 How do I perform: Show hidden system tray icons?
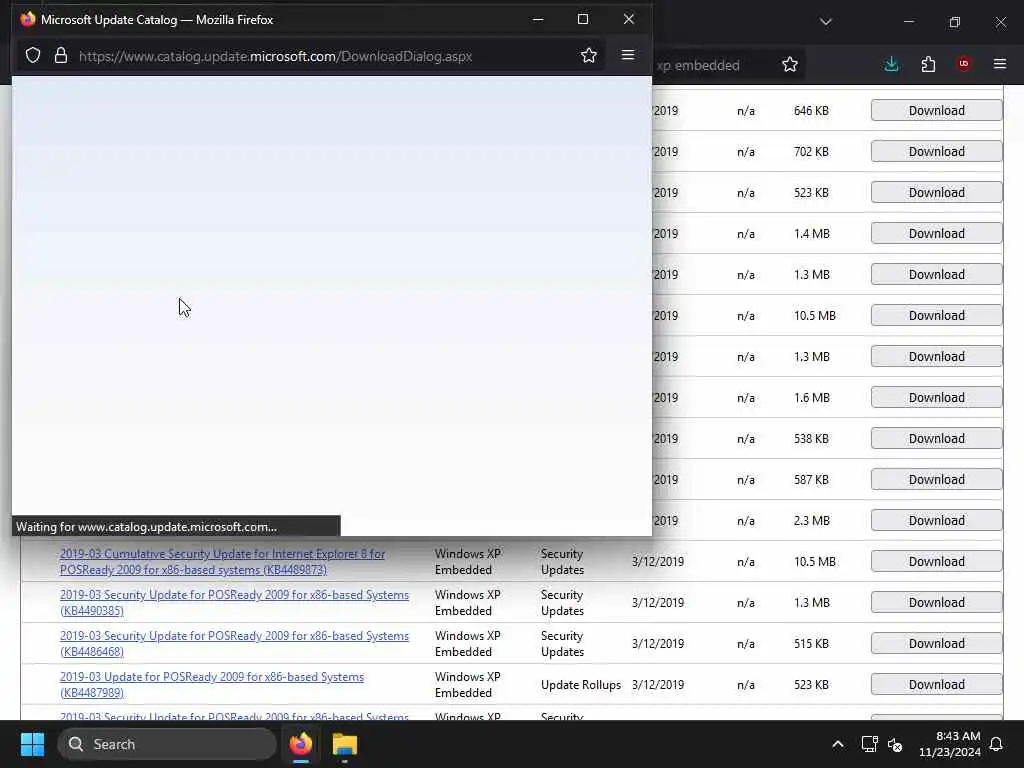coord(838,744)
